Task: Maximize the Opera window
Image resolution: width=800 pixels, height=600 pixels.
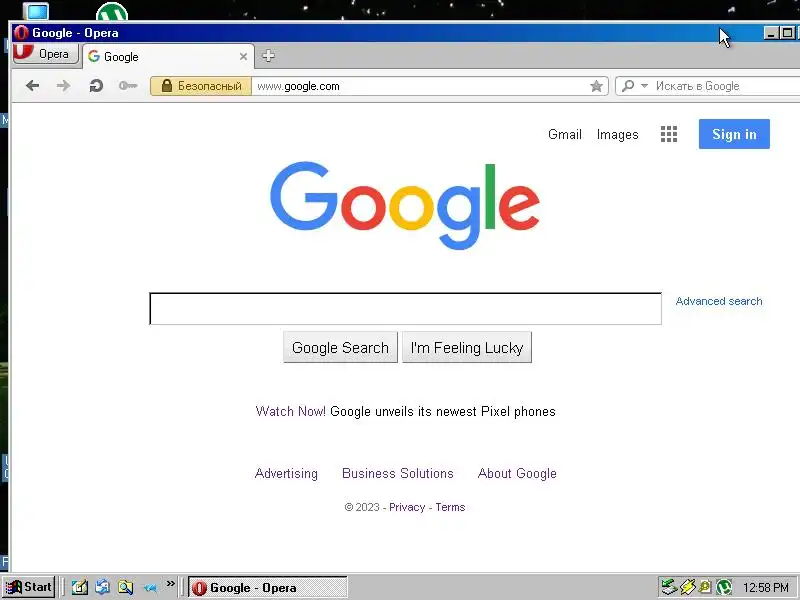Action: pyautogui.click(x=787, y=33)
